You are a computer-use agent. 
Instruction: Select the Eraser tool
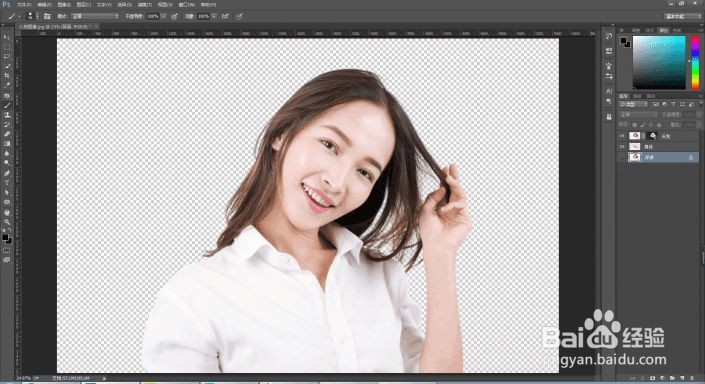tap(7, 134)
